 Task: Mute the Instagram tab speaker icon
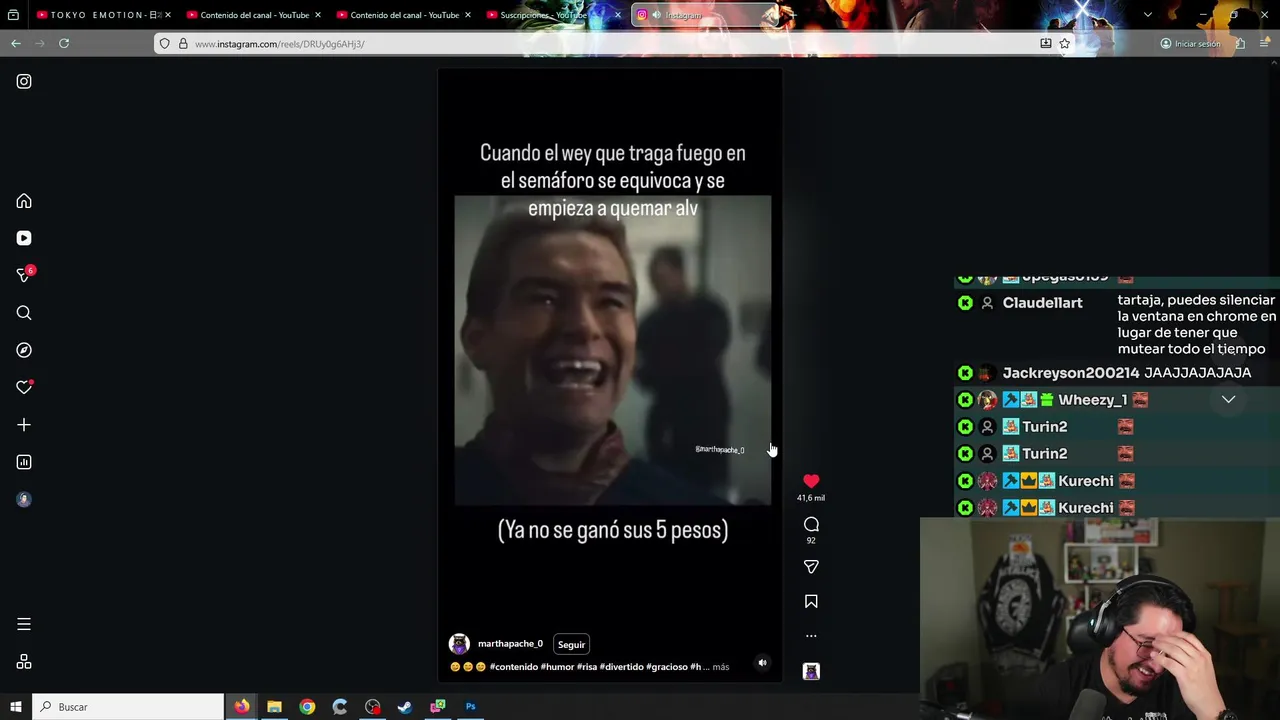pyautogui.click(x=656, y=15)
